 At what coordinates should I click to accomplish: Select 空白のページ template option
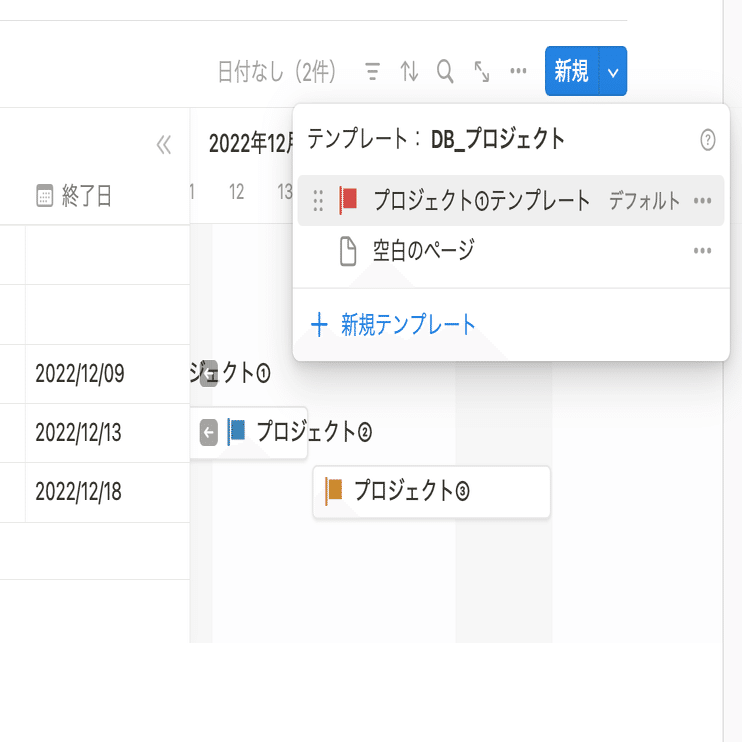(511, 250)
